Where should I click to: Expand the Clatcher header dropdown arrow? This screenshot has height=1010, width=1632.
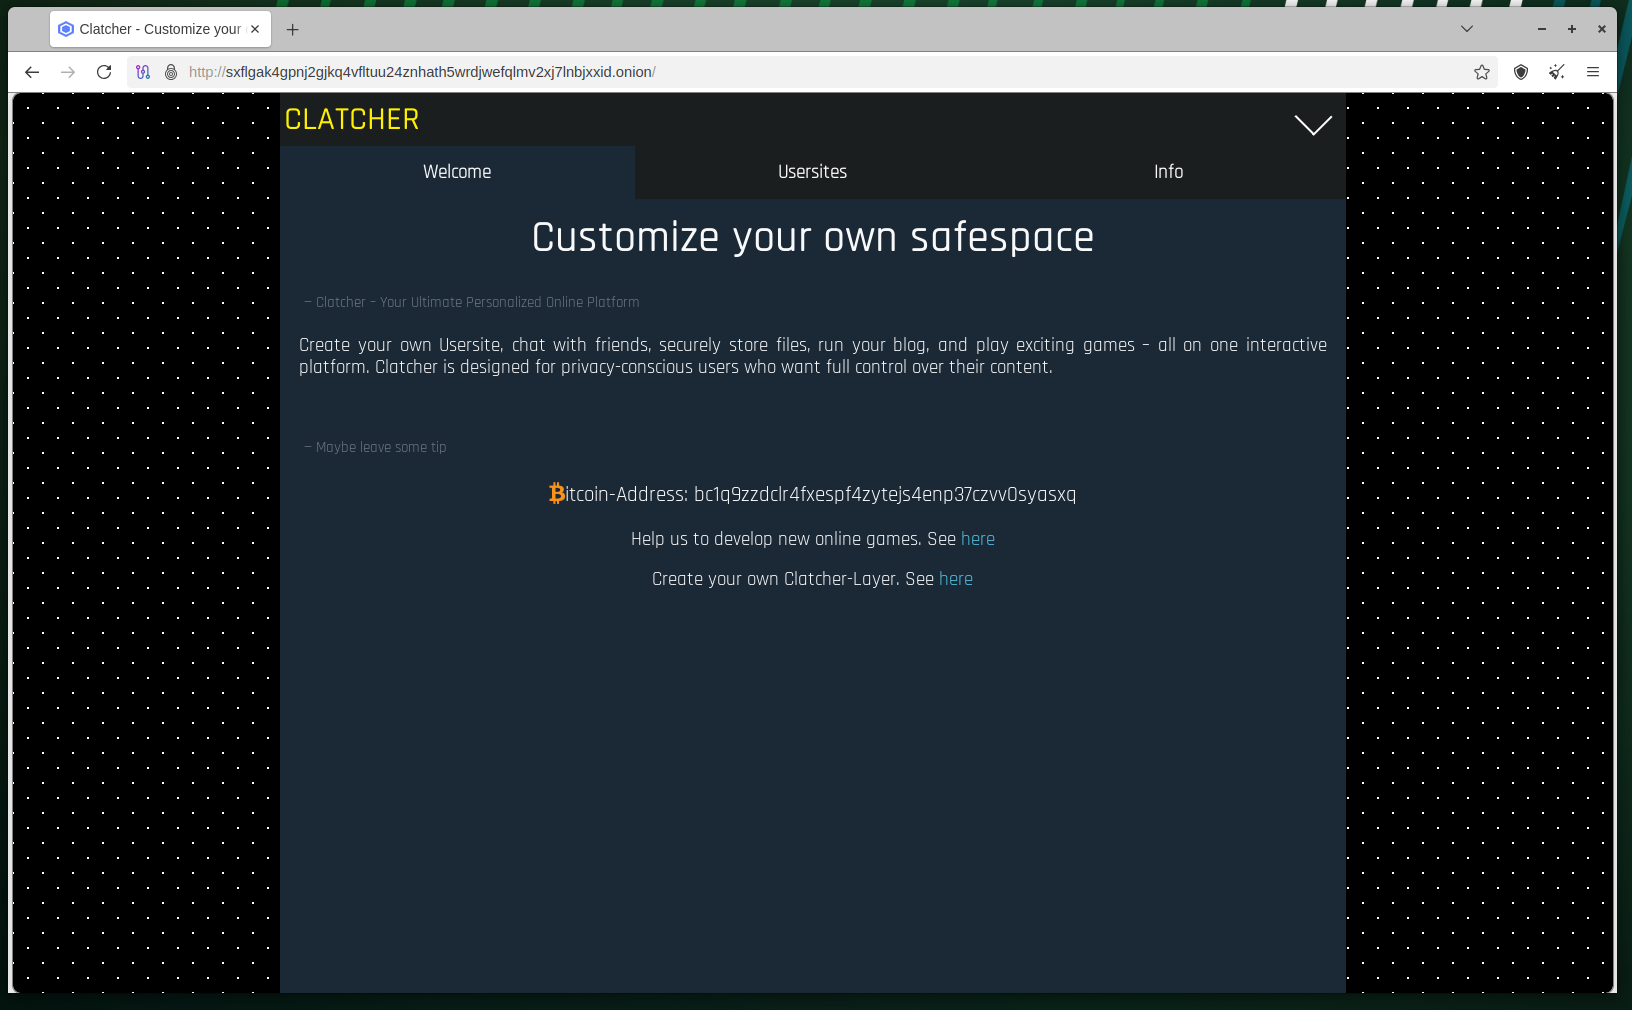coord(1313,124)
